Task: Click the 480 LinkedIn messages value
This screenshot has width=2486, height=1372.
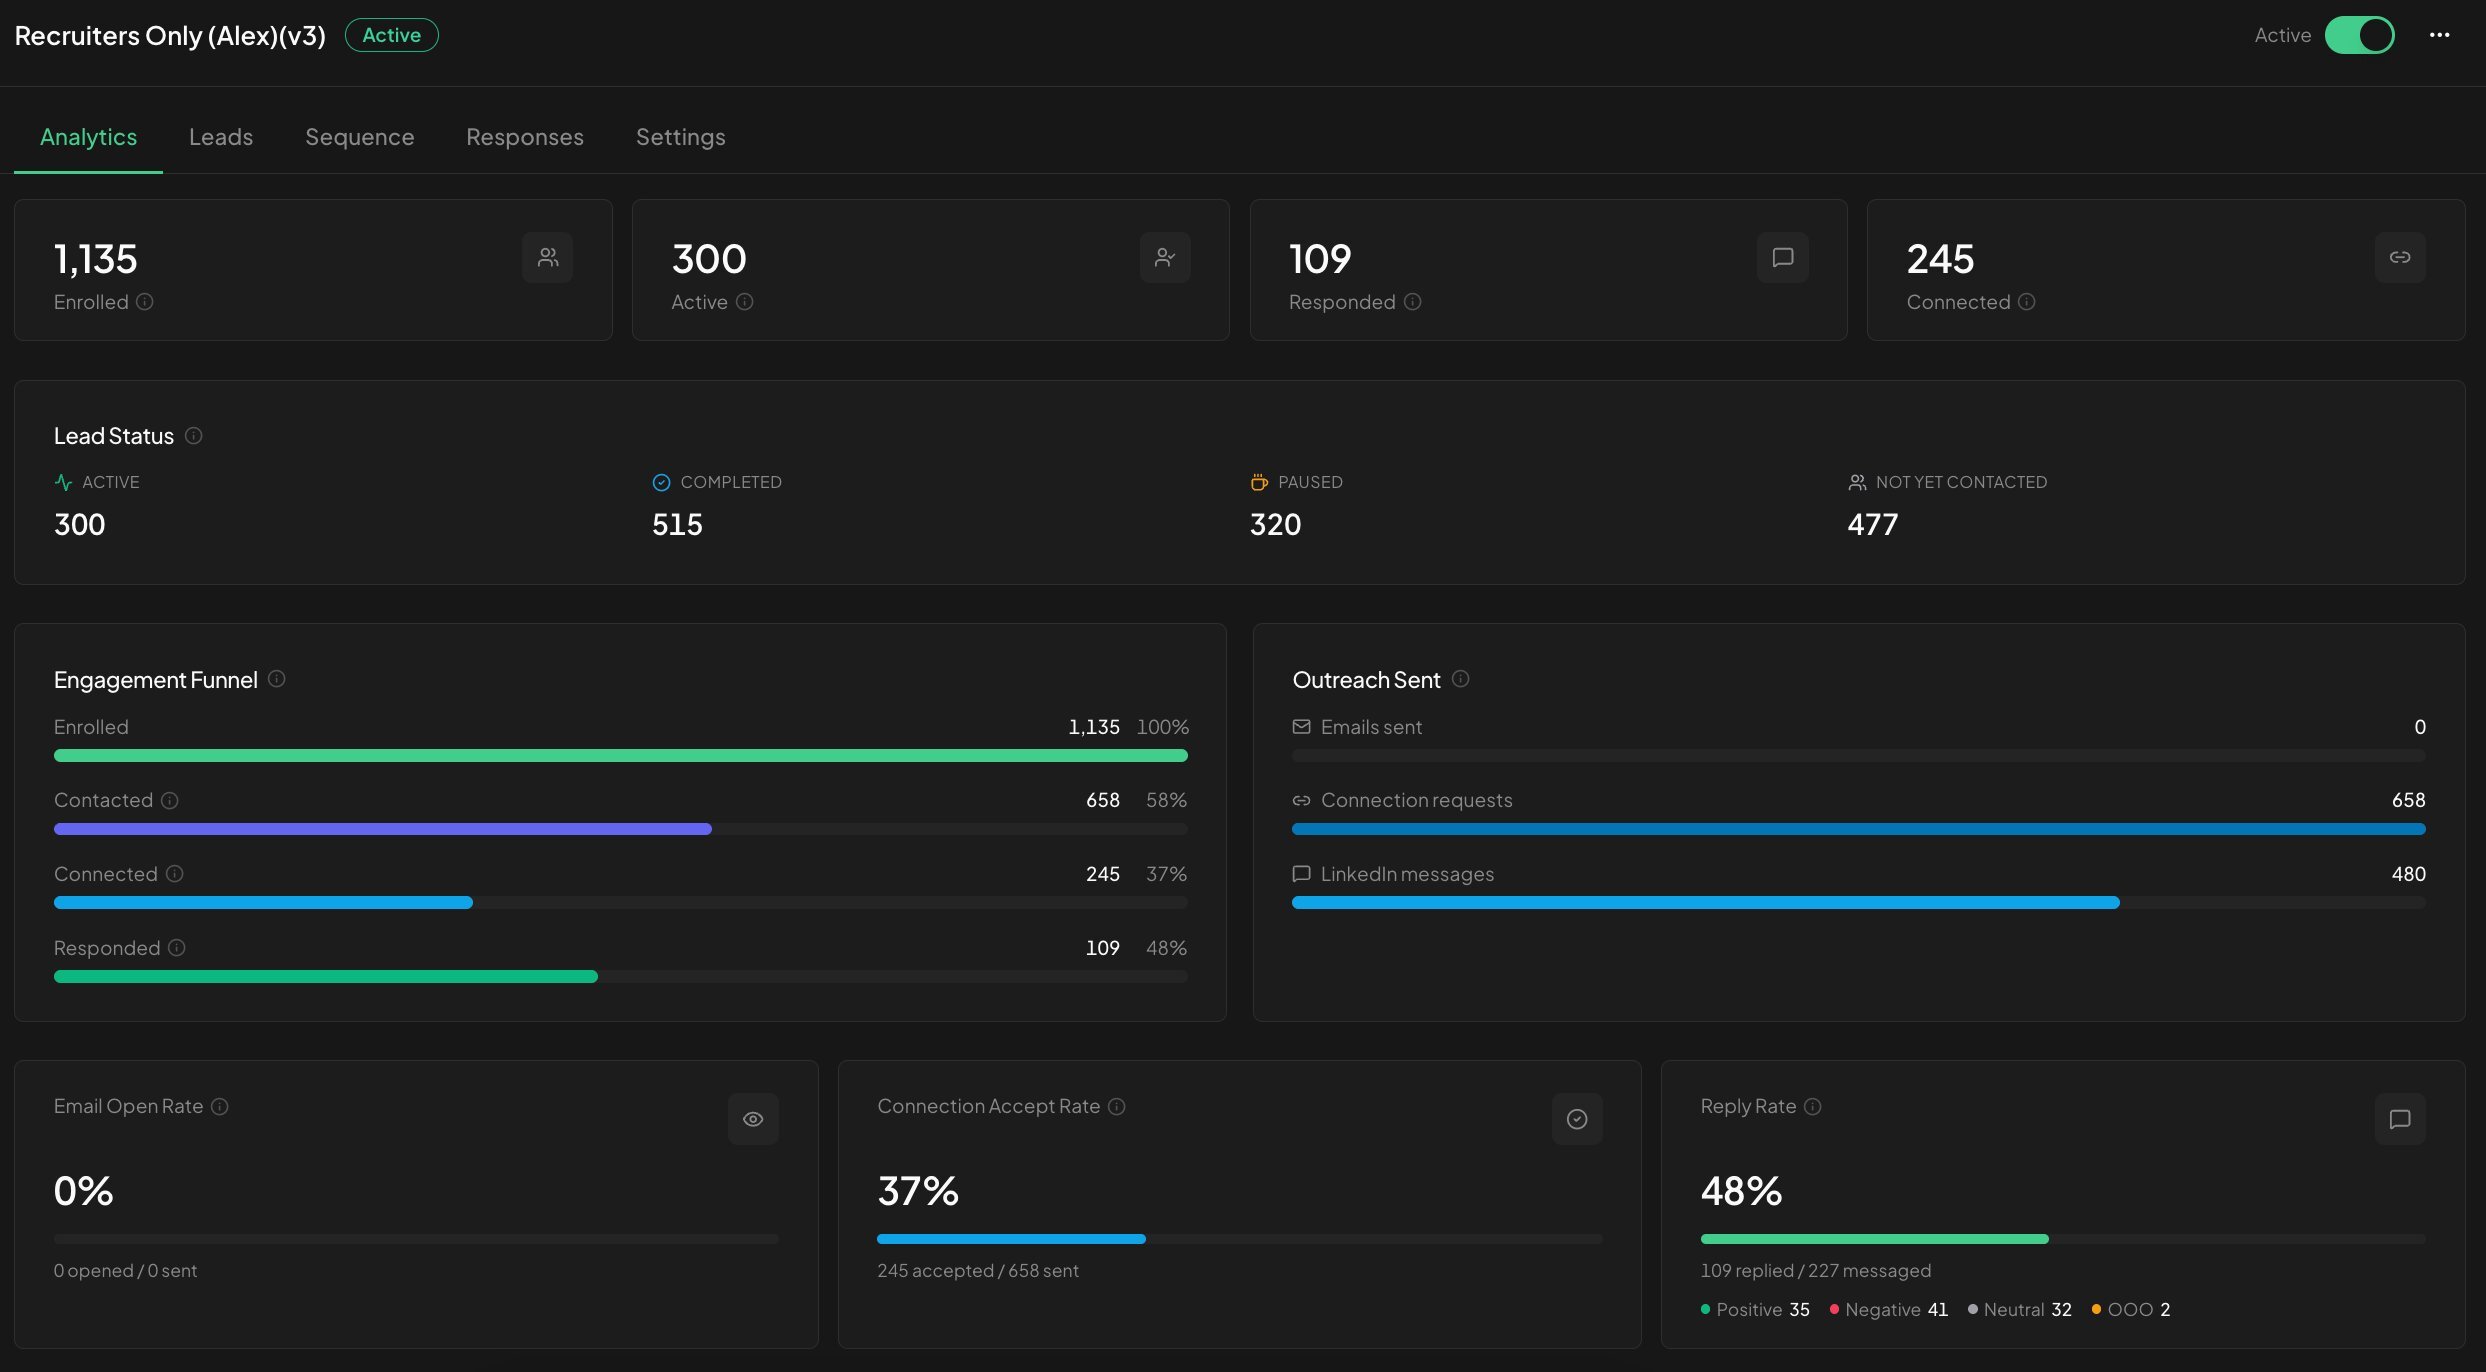Action: coord(2408,874)
